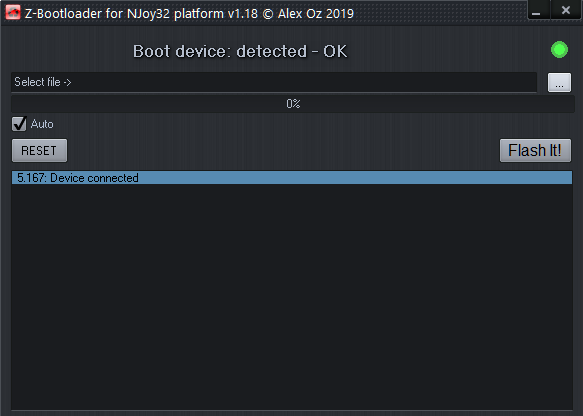Open file browser with the "..." button
583x416 pixels.
(559, 83)
